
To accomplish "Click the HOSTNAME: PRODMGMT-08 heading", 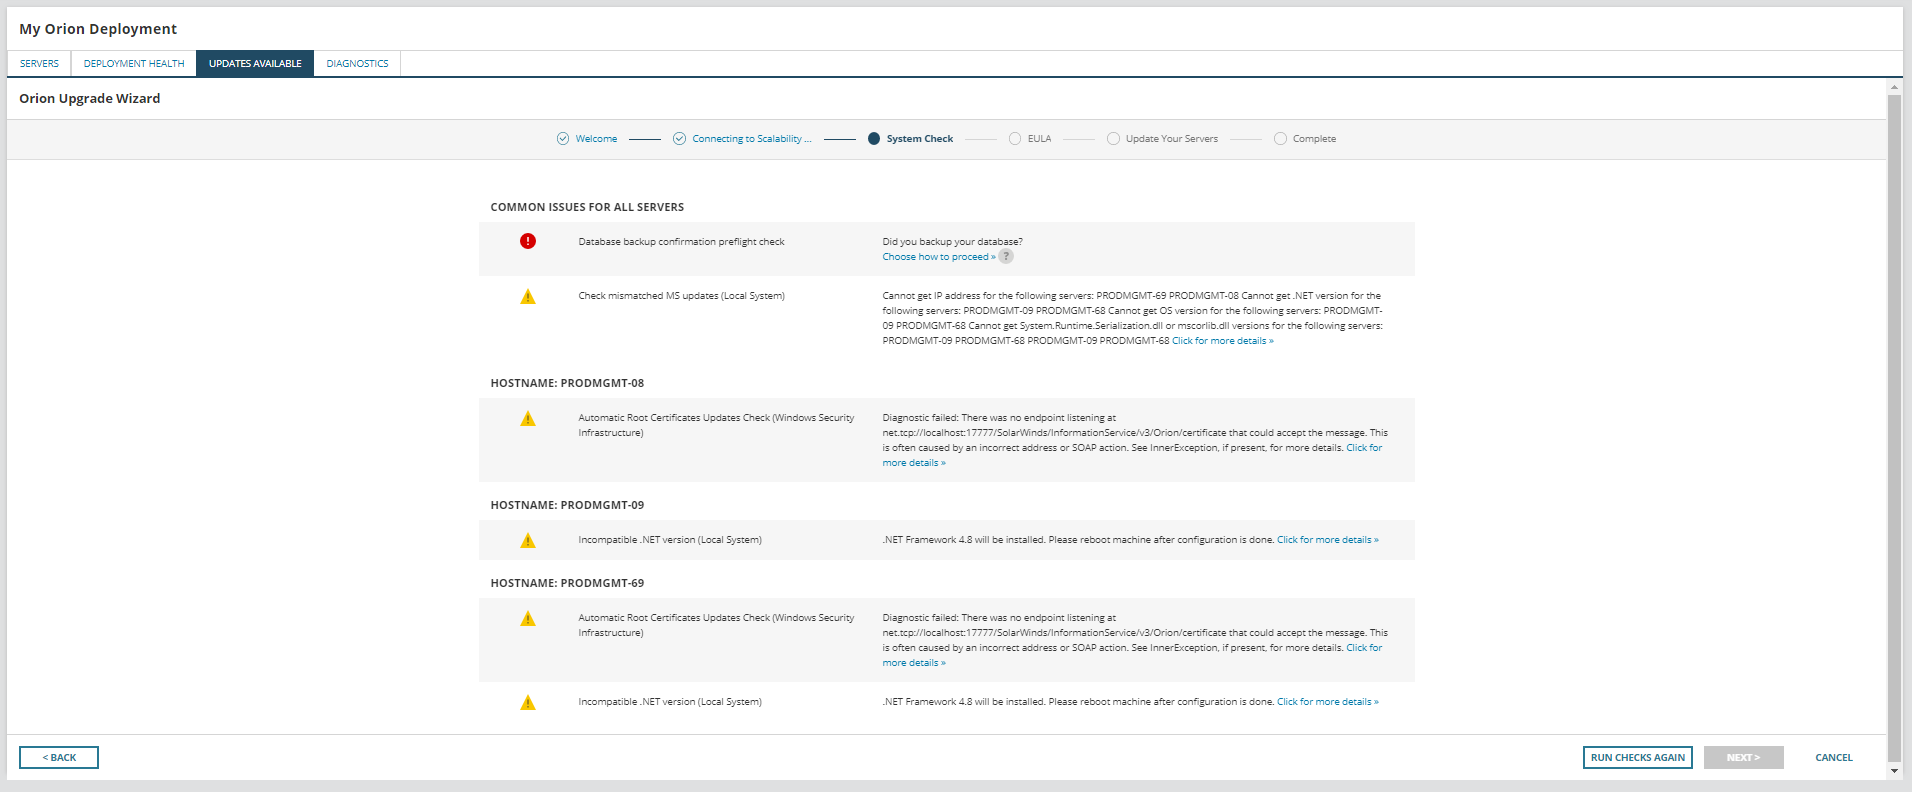I will click(567, 383).
